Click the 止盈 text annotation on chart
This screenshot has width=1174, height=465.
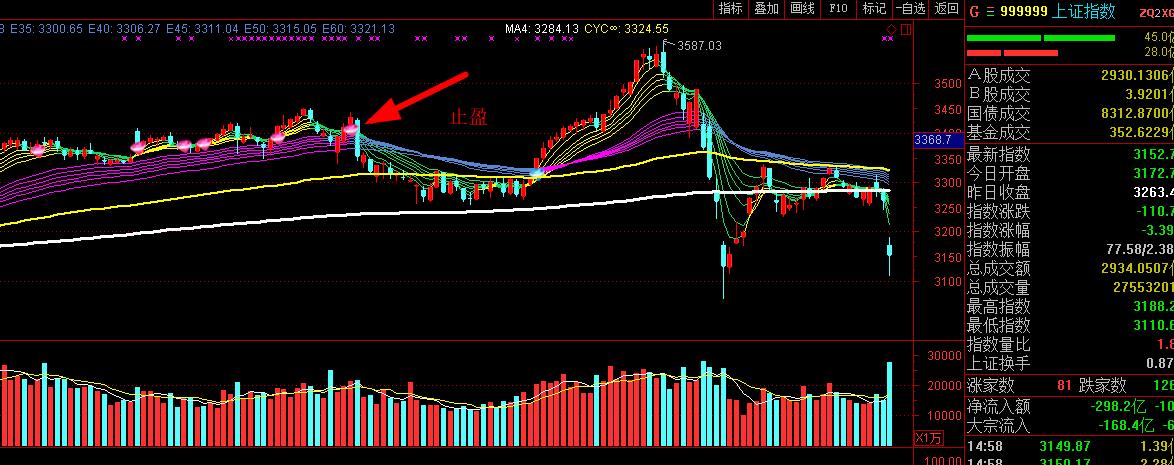click(x=469, y=117)
